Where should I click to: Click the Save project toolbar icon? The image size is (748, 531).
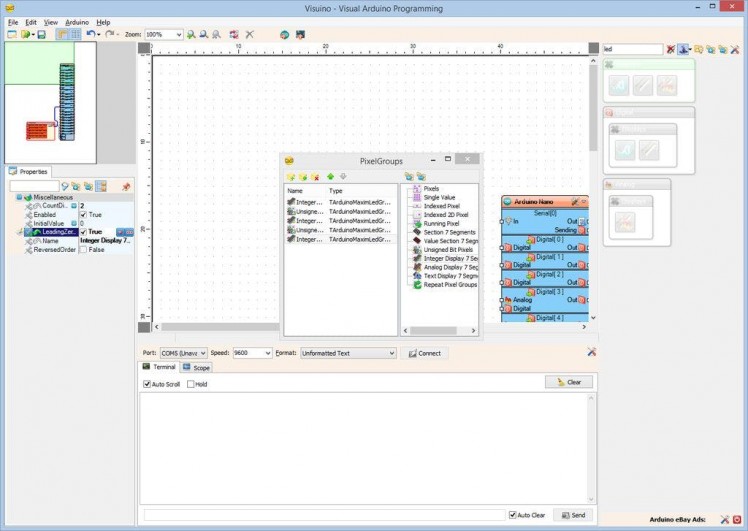pyautogui.click(x=41, y=34)
